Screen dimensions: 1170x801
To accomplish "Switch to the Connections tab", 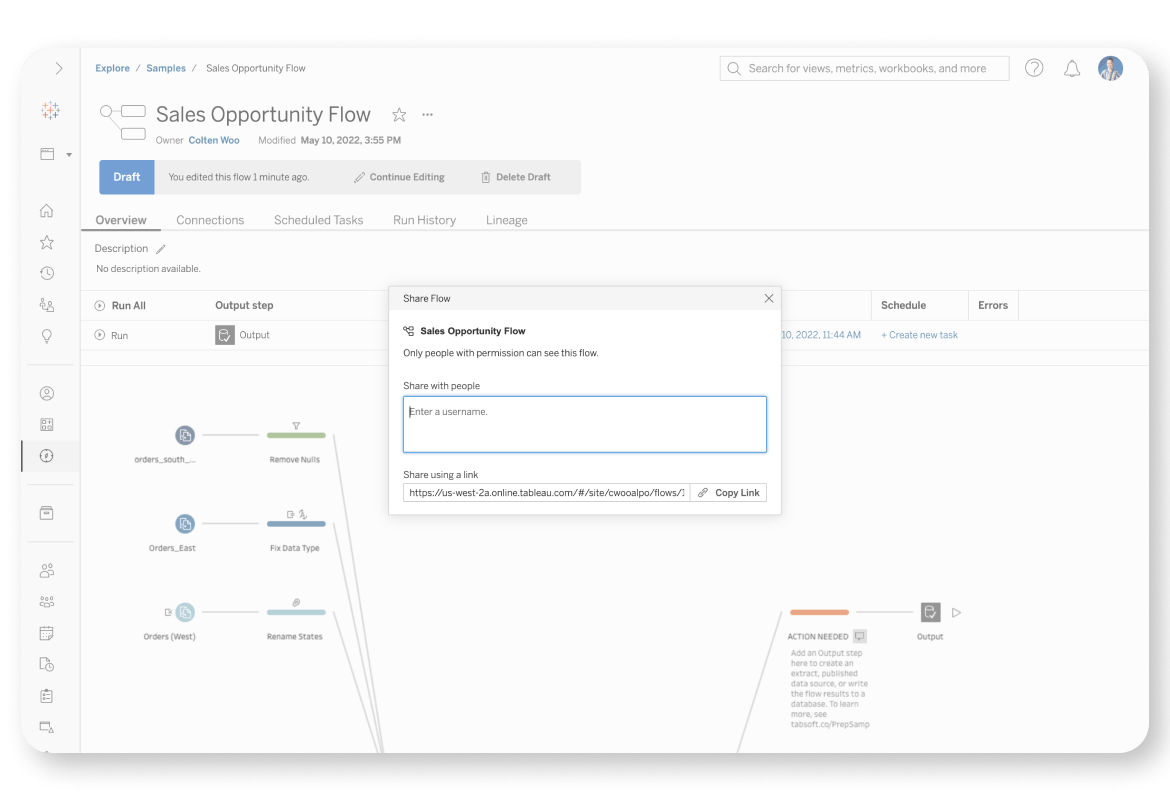I will tap(210, 220).
